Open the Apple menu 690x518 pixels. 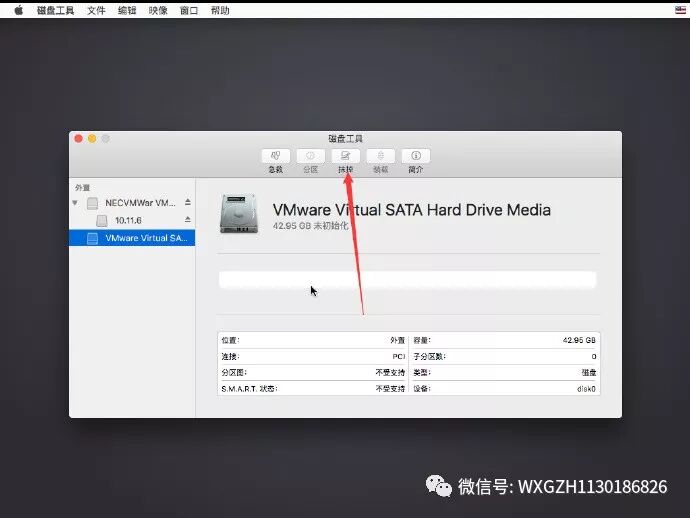click(x=18, y=10)
